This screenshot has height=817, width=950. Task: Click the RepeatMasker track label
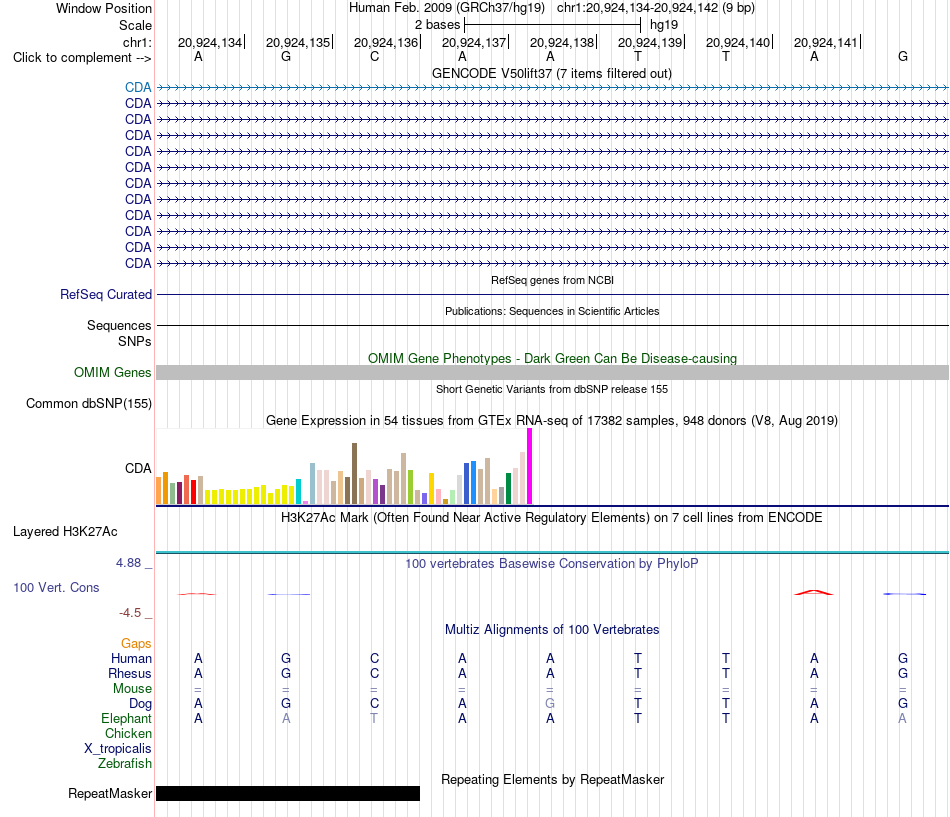point(110,793)
